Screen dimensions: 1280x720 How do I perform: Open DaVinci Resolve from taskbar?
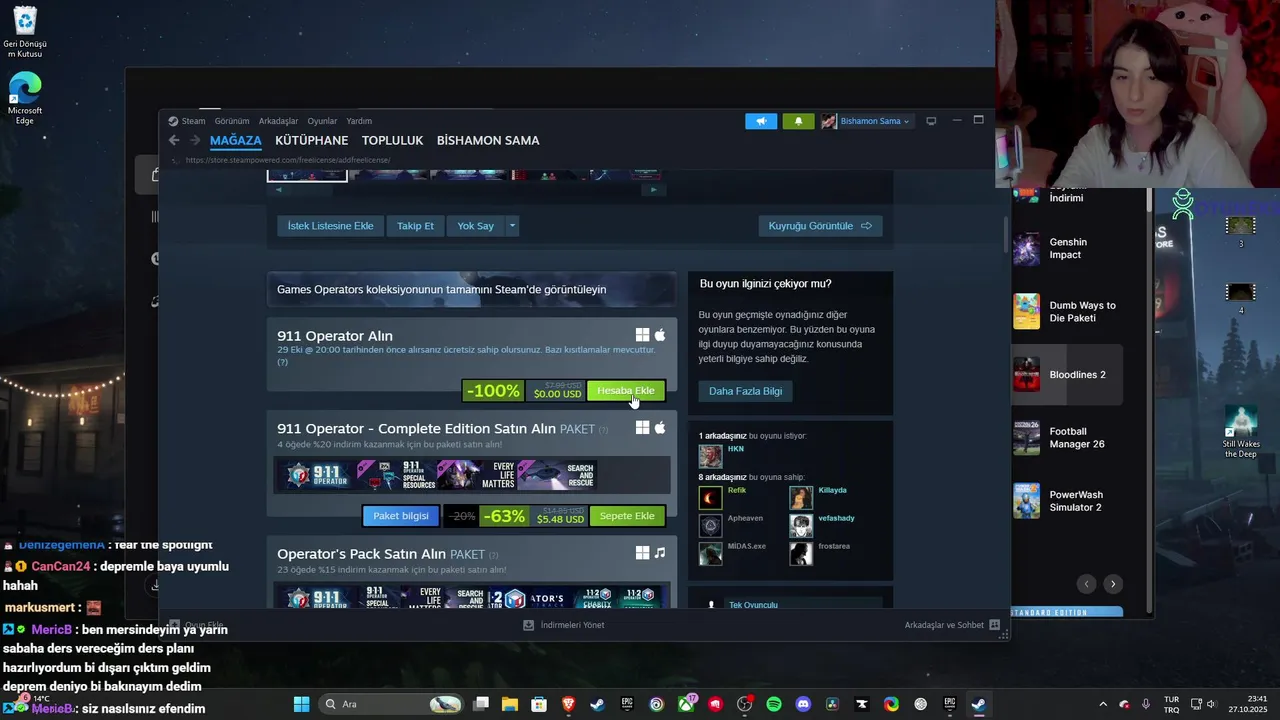(832, 704)
